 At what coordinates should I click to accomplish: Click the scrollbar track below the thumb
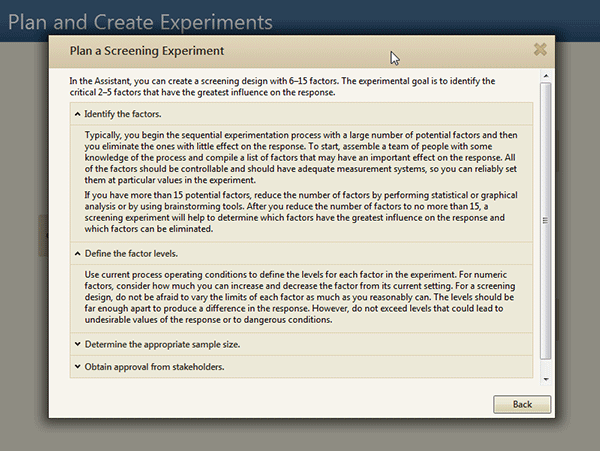546,366
